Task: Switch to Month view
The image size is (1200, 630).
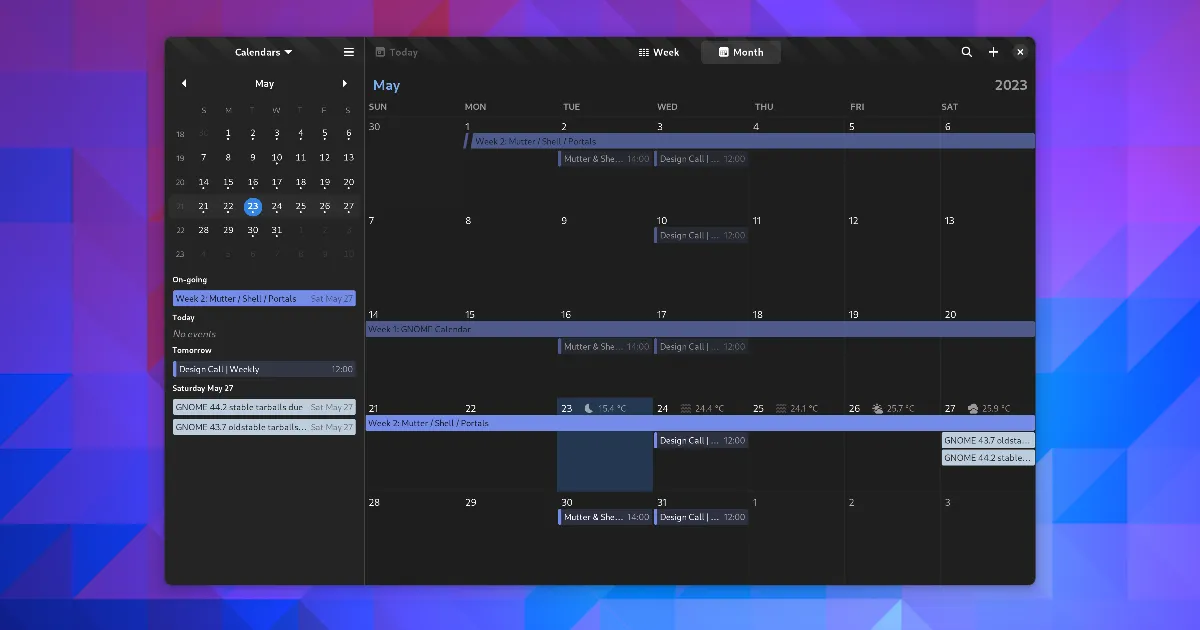Action: [741, 52]
